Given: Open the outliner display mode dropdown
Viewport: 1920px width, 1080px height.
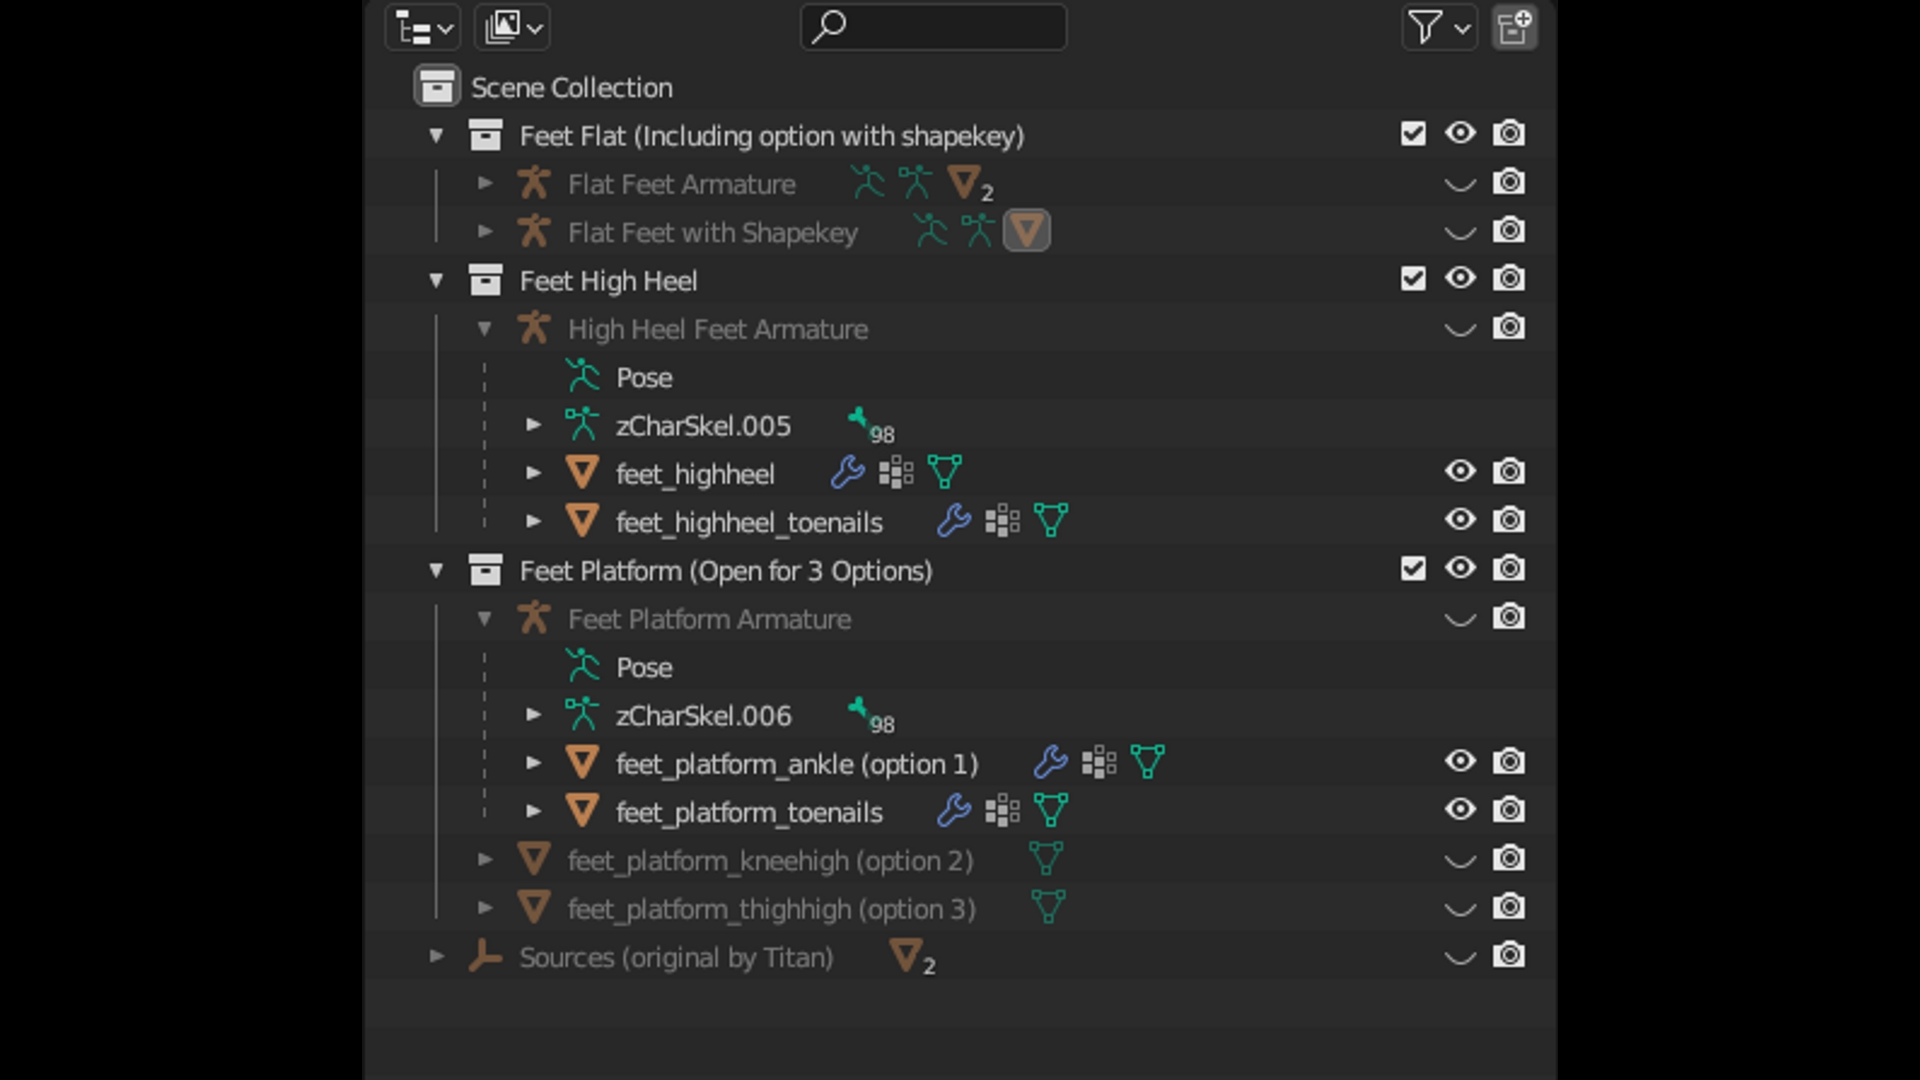Looking at the screenshot, I should point(422,28).
